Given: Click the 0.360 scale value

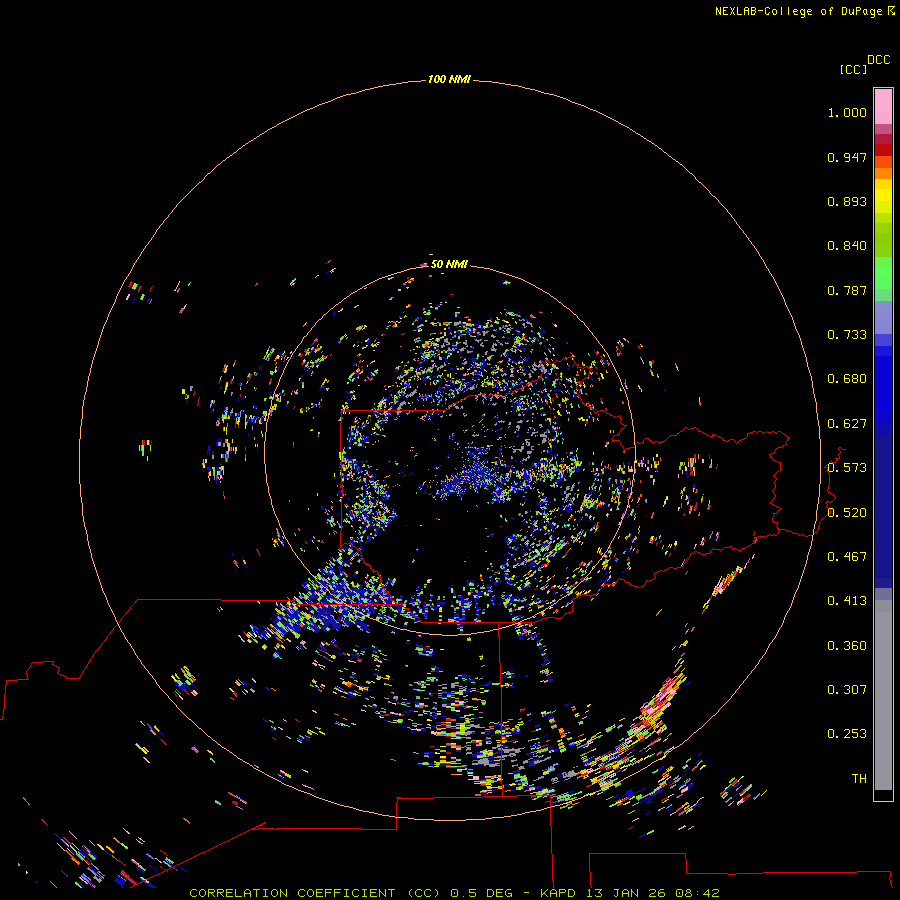Looking at the screenshot, I should [x=847, y=646].
